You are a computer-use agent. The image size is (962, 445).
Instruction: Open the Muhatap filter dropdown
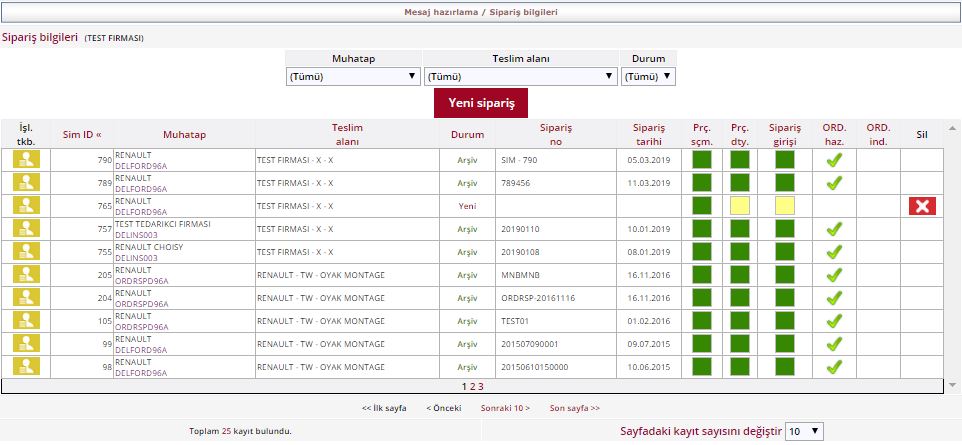point(353,76)
